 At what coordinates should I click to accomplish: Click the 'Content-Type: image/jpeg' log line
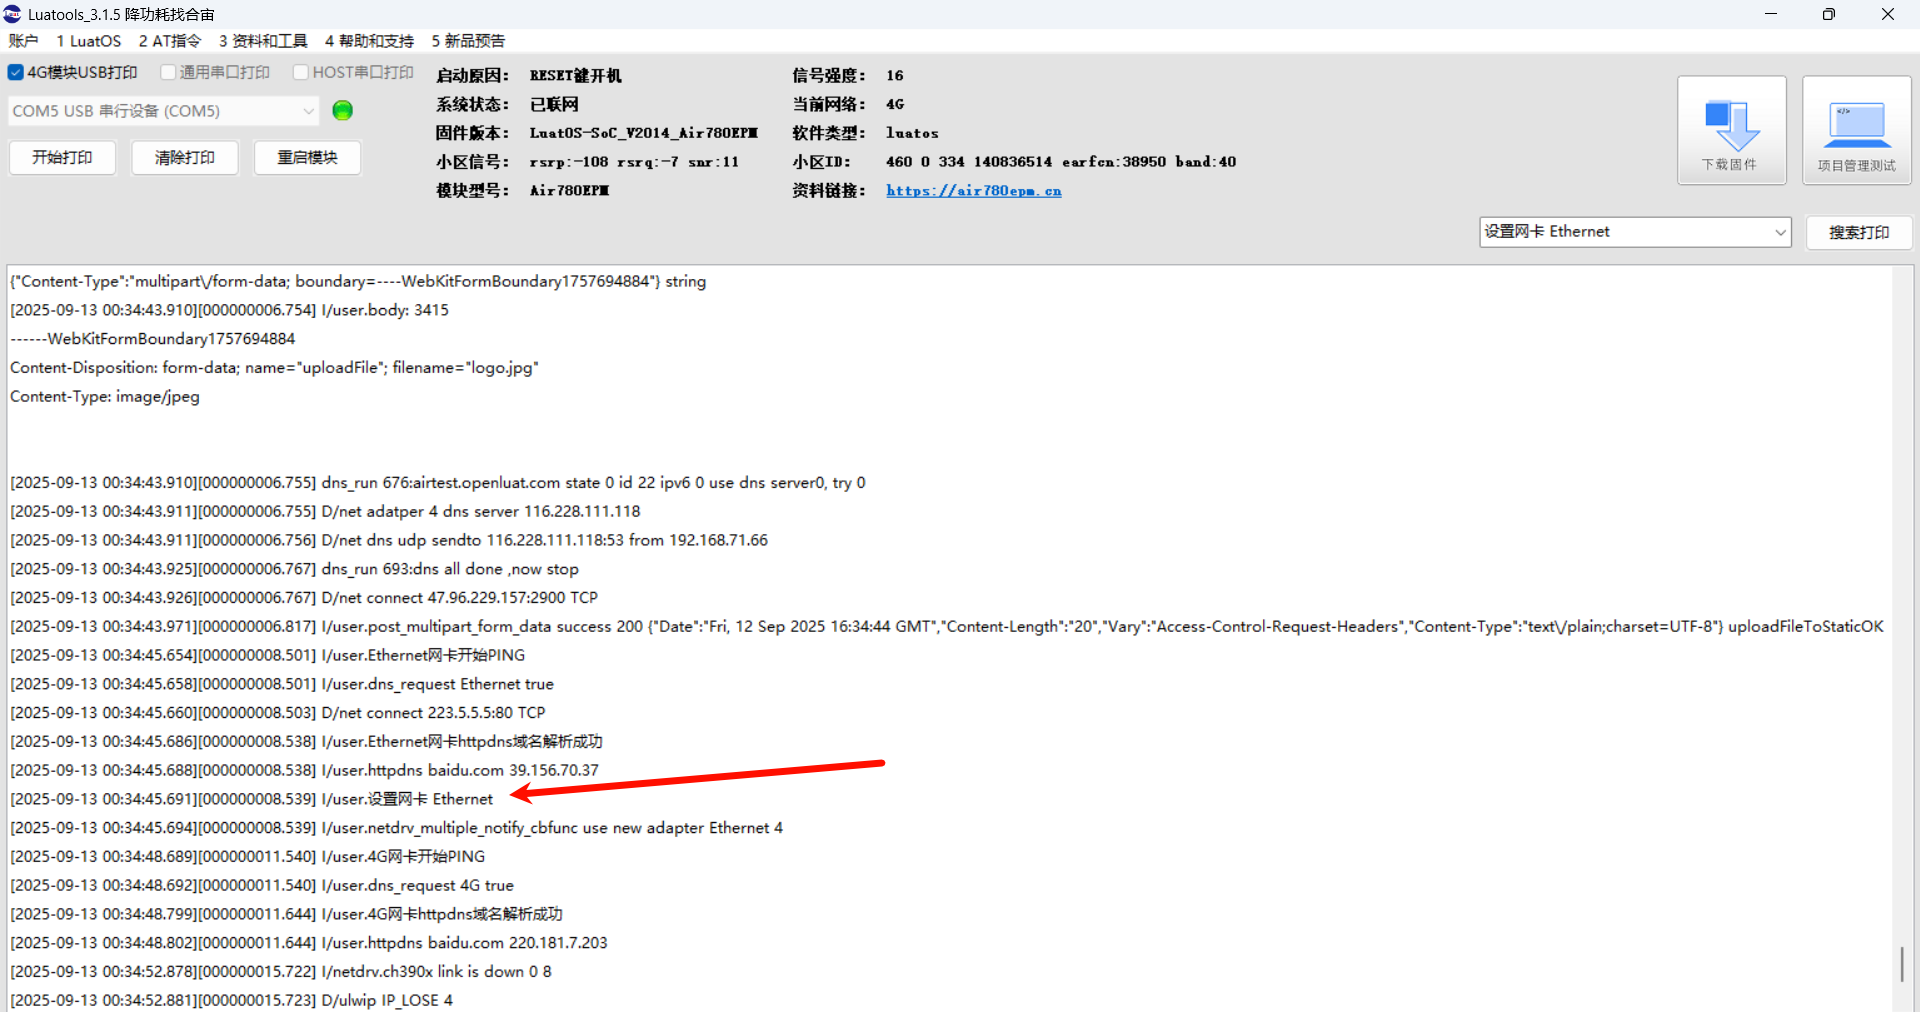[105, 397]
